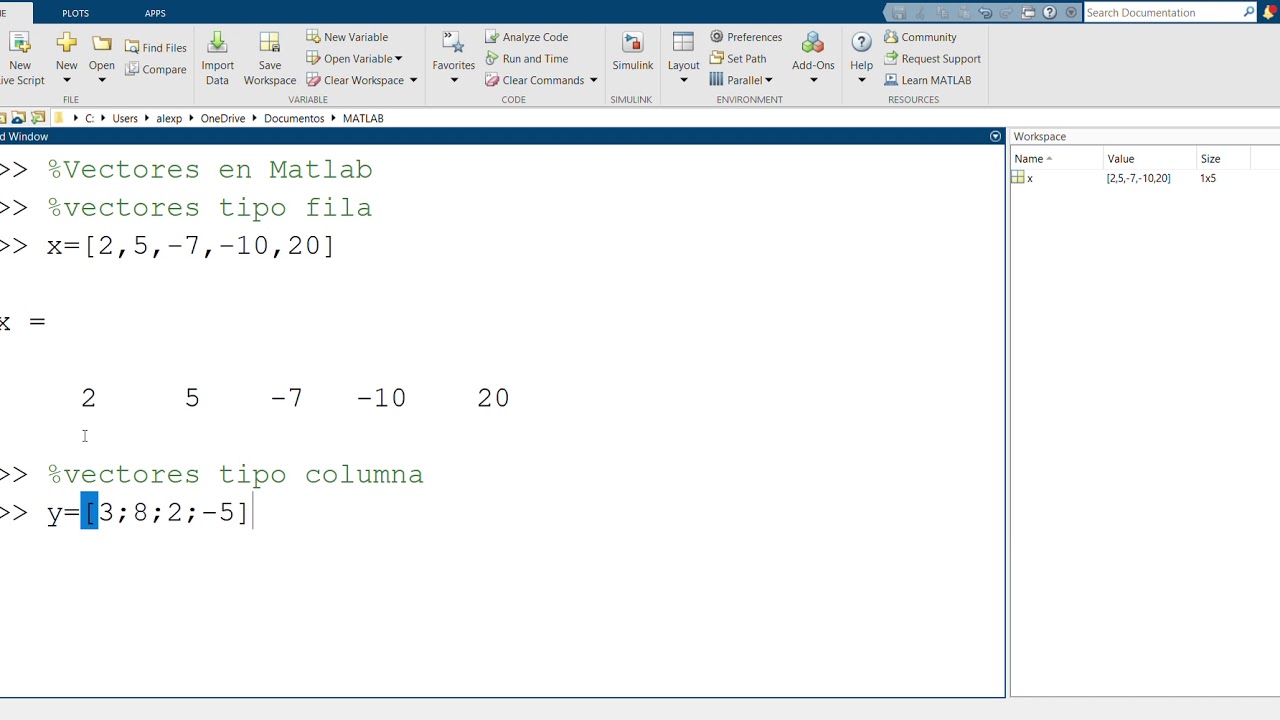Click the %vectores tipo columna comment
This screenshot has height=720, width=1280.
(x=235, y=474)
